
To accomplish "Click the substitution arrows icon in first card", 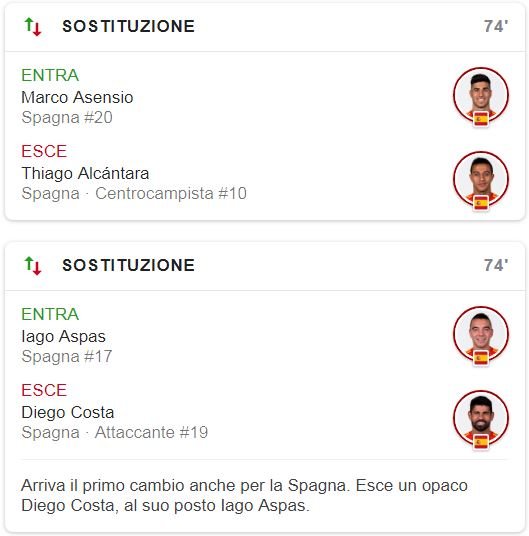I will pos(33,27).
